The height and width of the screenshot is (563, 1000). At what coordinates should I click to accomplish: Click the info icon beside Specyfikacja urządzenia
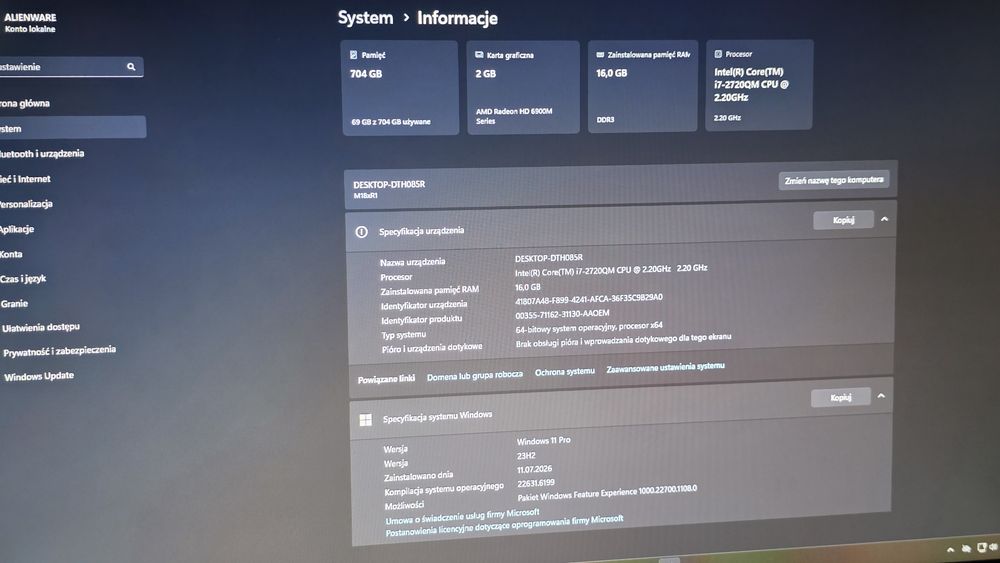(362, 232)
